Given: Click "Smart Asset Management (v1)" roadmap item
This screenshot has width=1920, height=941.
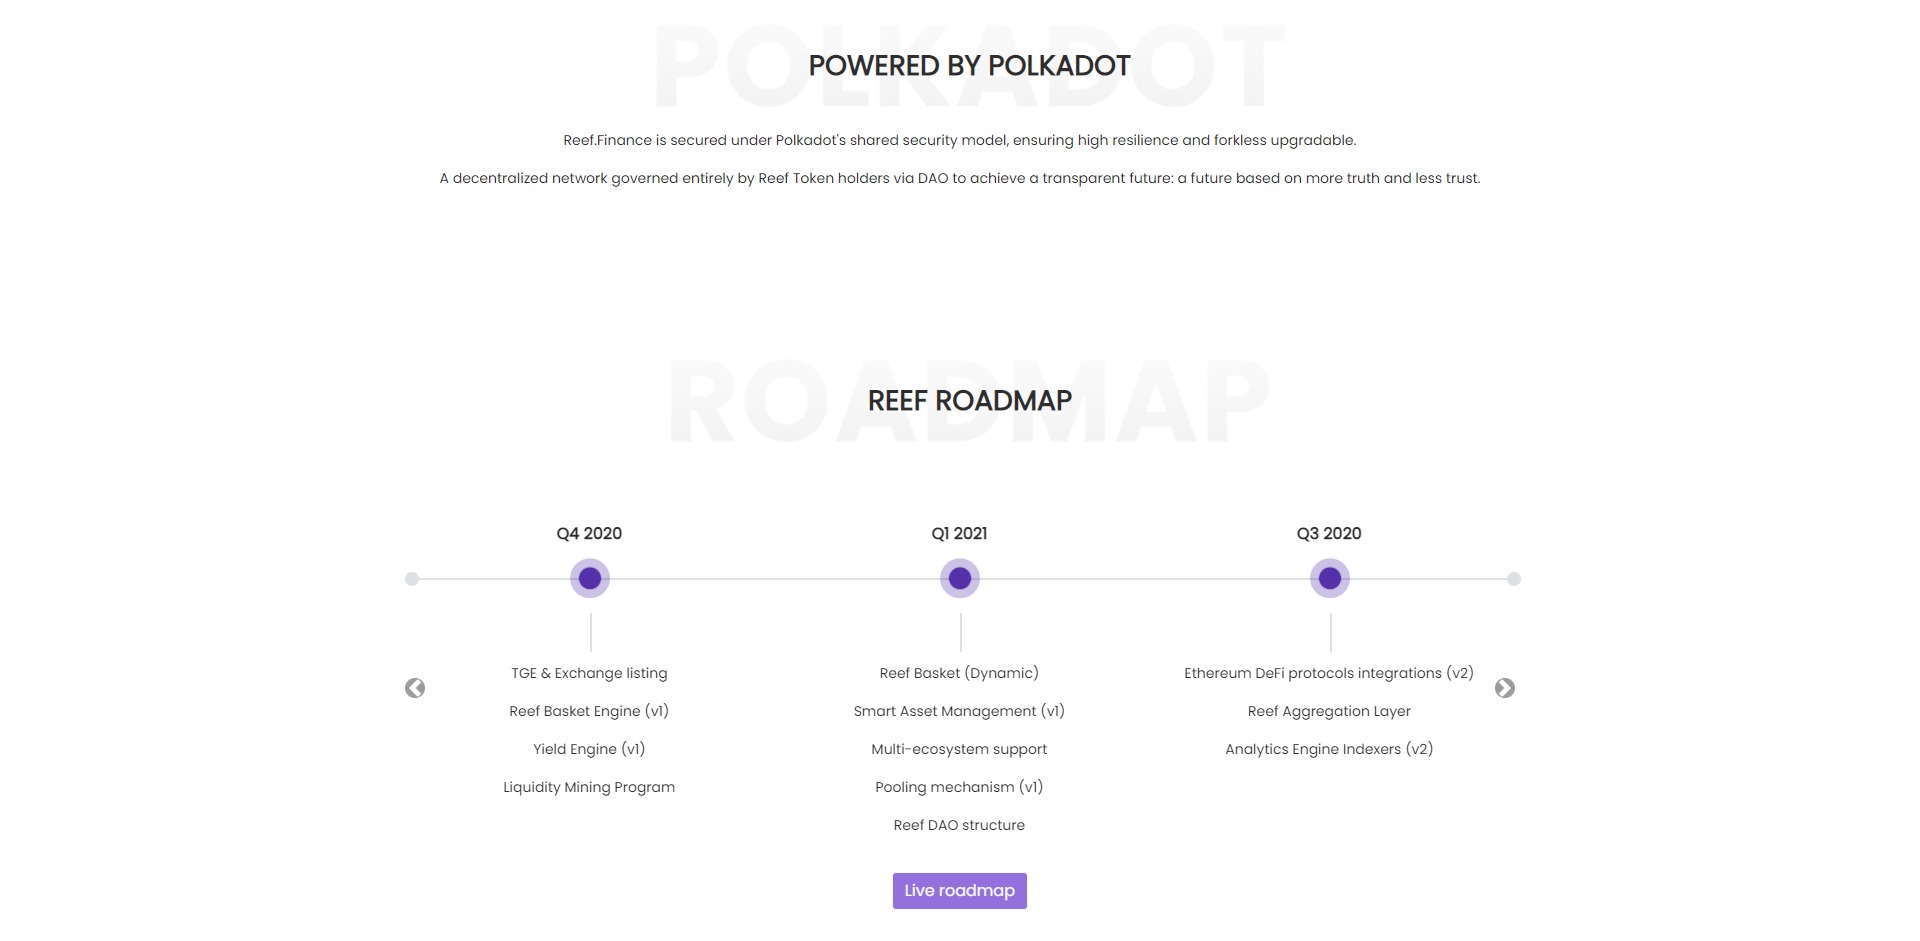Looking at the screenshot, I should (x=959, y=711).
